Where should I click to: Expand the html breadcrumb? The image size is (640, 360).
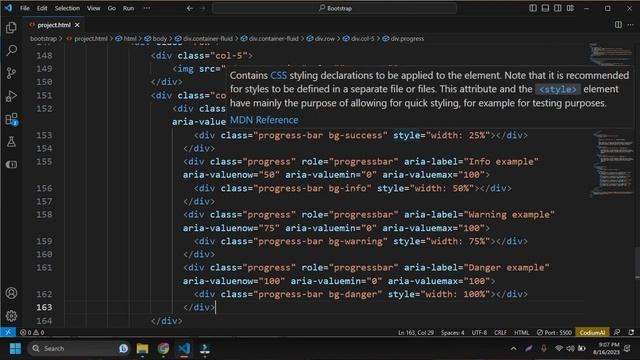coord(129,39)
